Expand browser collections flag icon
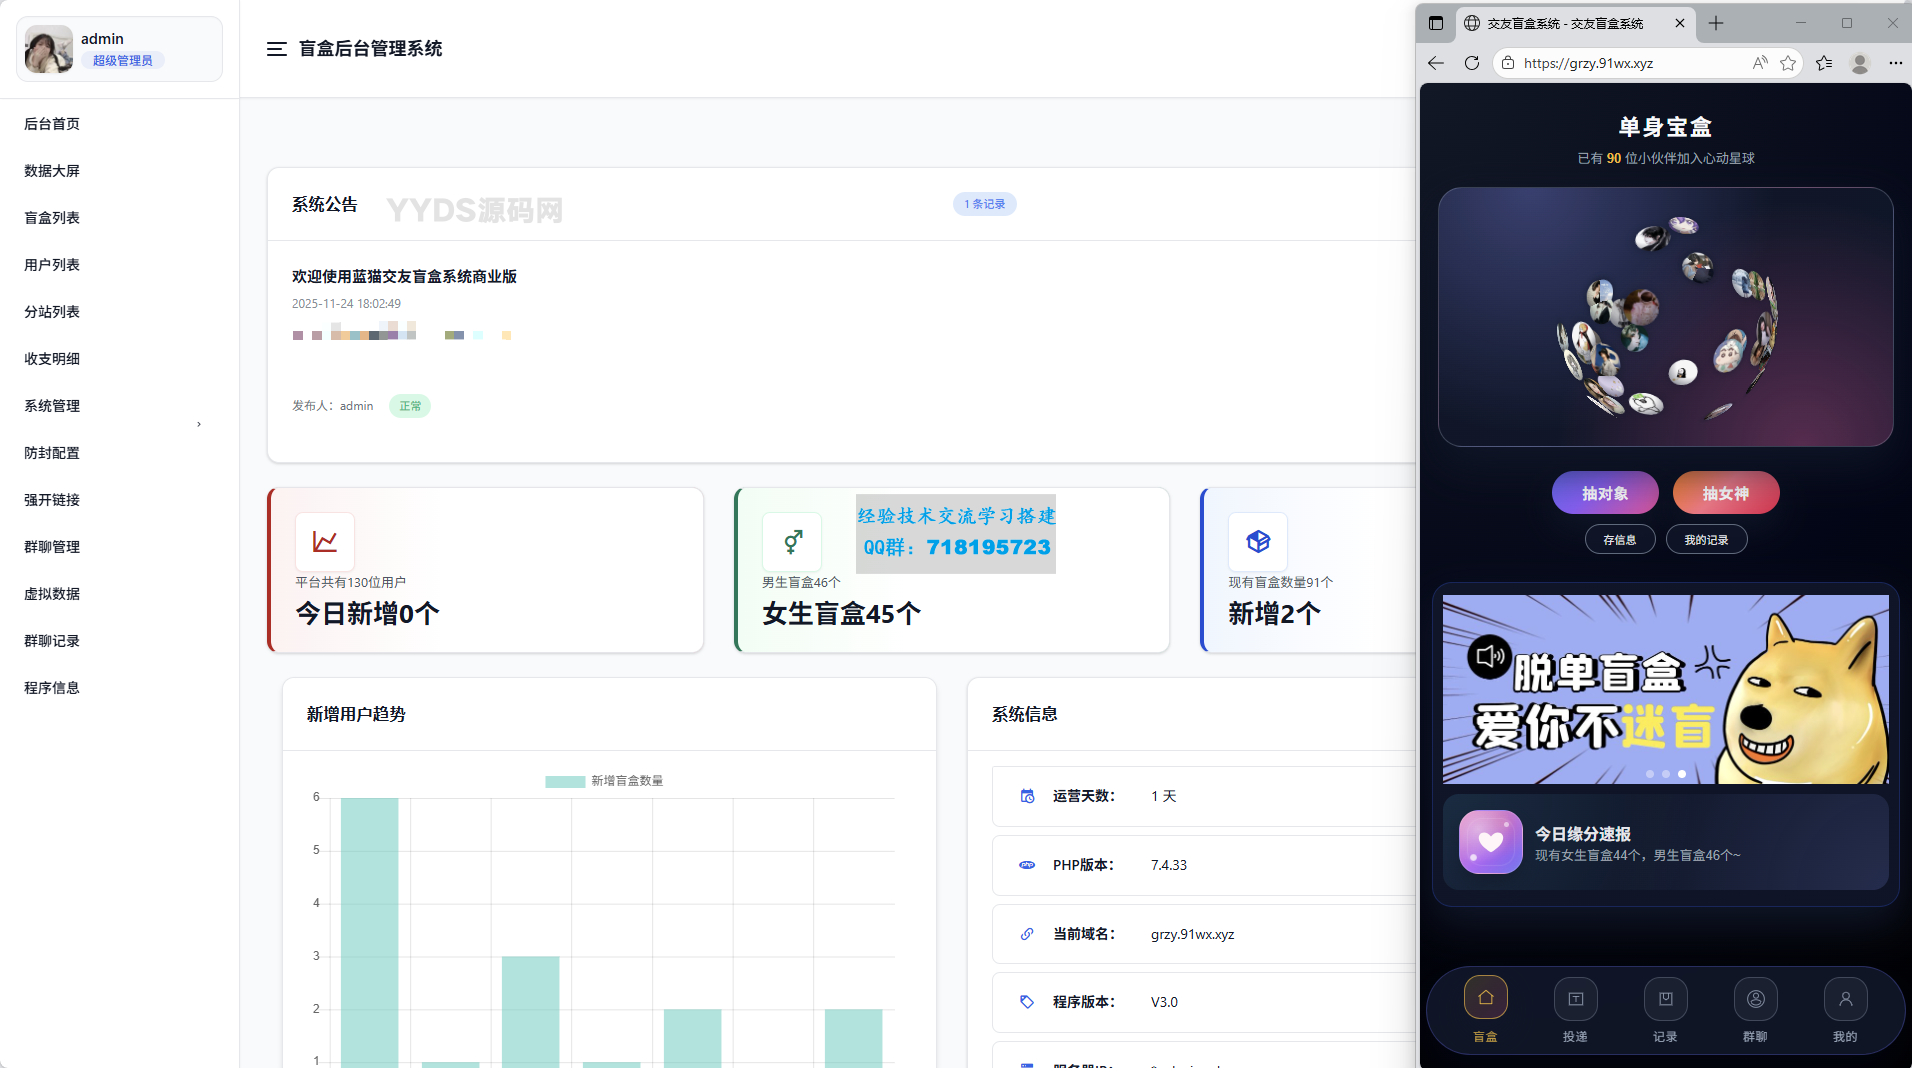The image size is (1912, 1068). [x=1824, y=62]
